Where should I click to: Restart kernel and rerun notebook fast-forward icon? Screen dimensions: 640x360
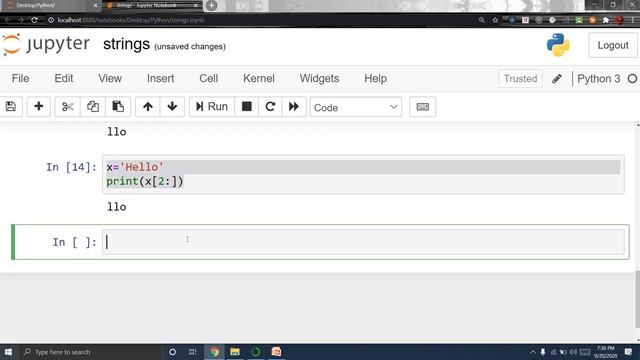coord(294,107)
